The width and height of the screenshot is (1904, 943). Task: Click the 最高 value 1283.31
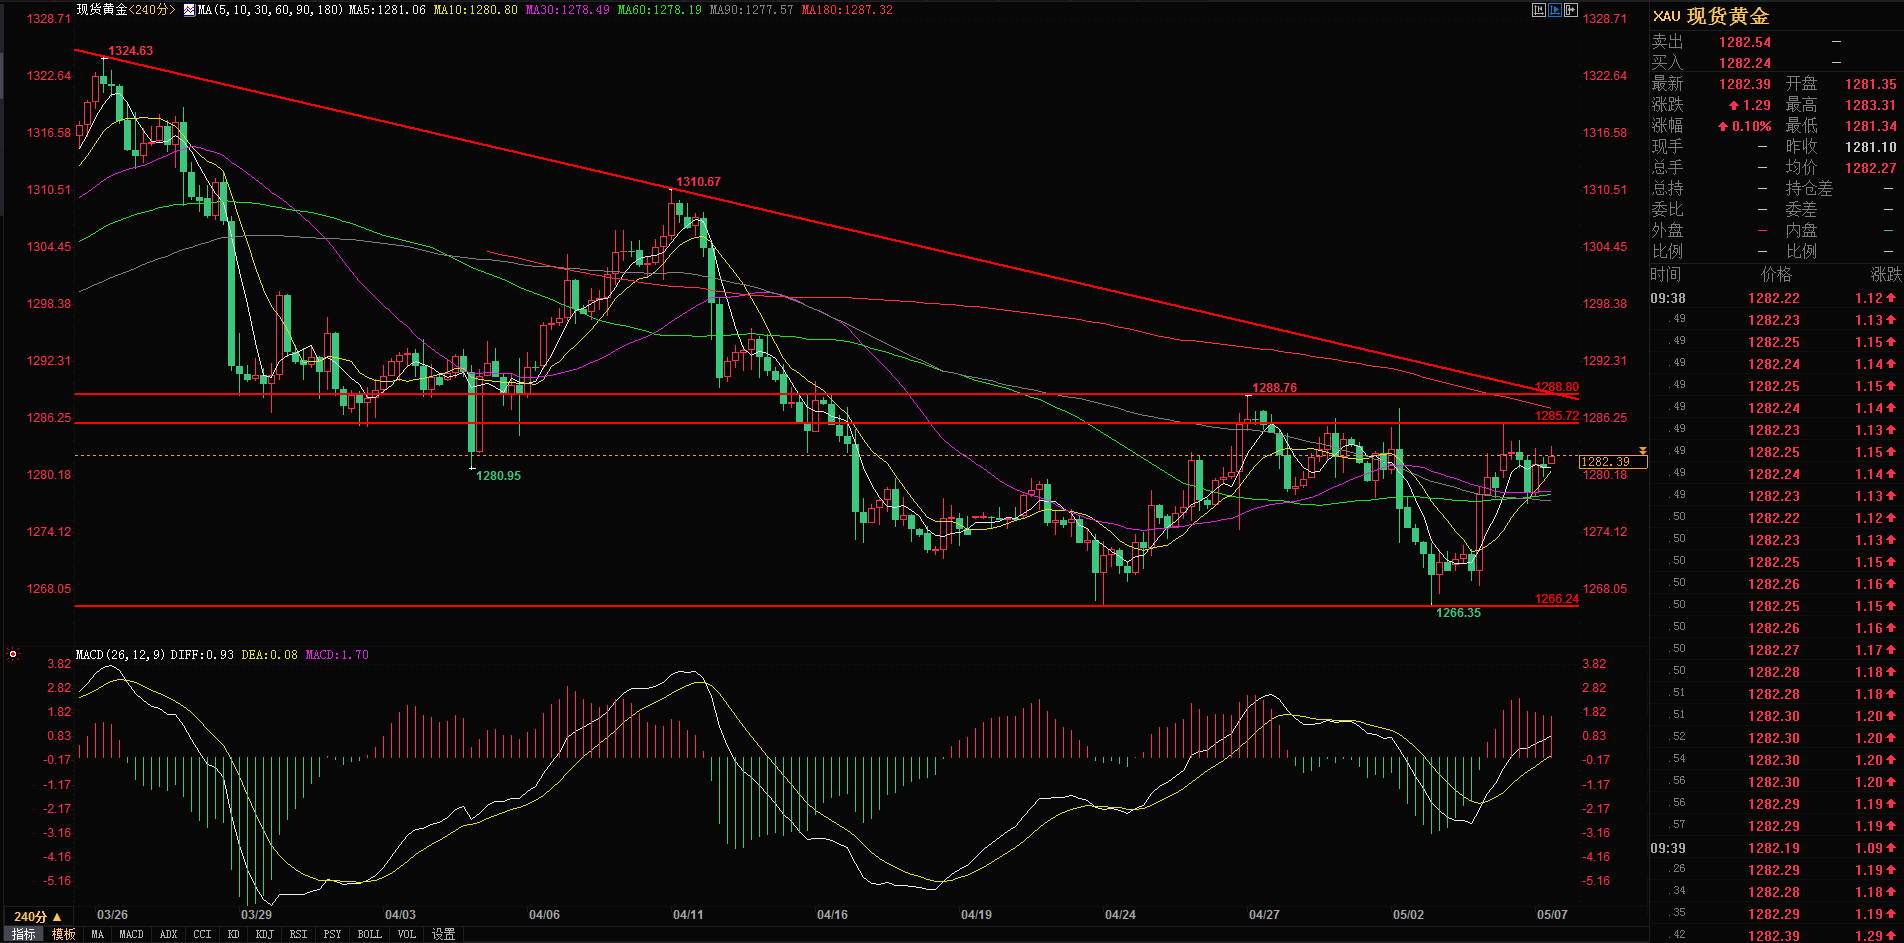1870,105
